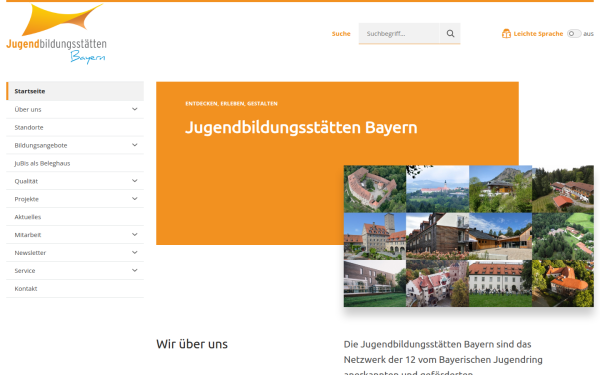The image size is (600, 375).
Task: Expand the Service submenu chevron
Action: click(x=135, y=270)
